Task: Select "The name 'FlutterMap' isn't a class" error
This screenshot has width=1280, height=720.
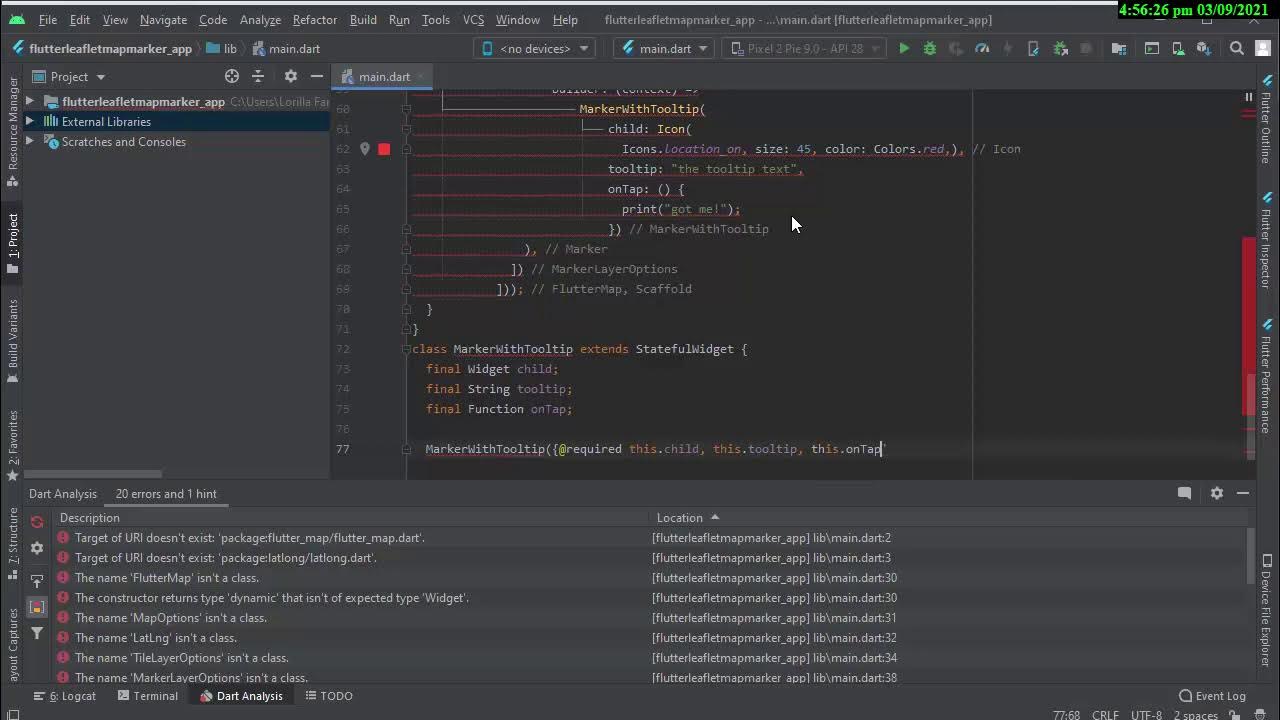Action: click(166, 578)
